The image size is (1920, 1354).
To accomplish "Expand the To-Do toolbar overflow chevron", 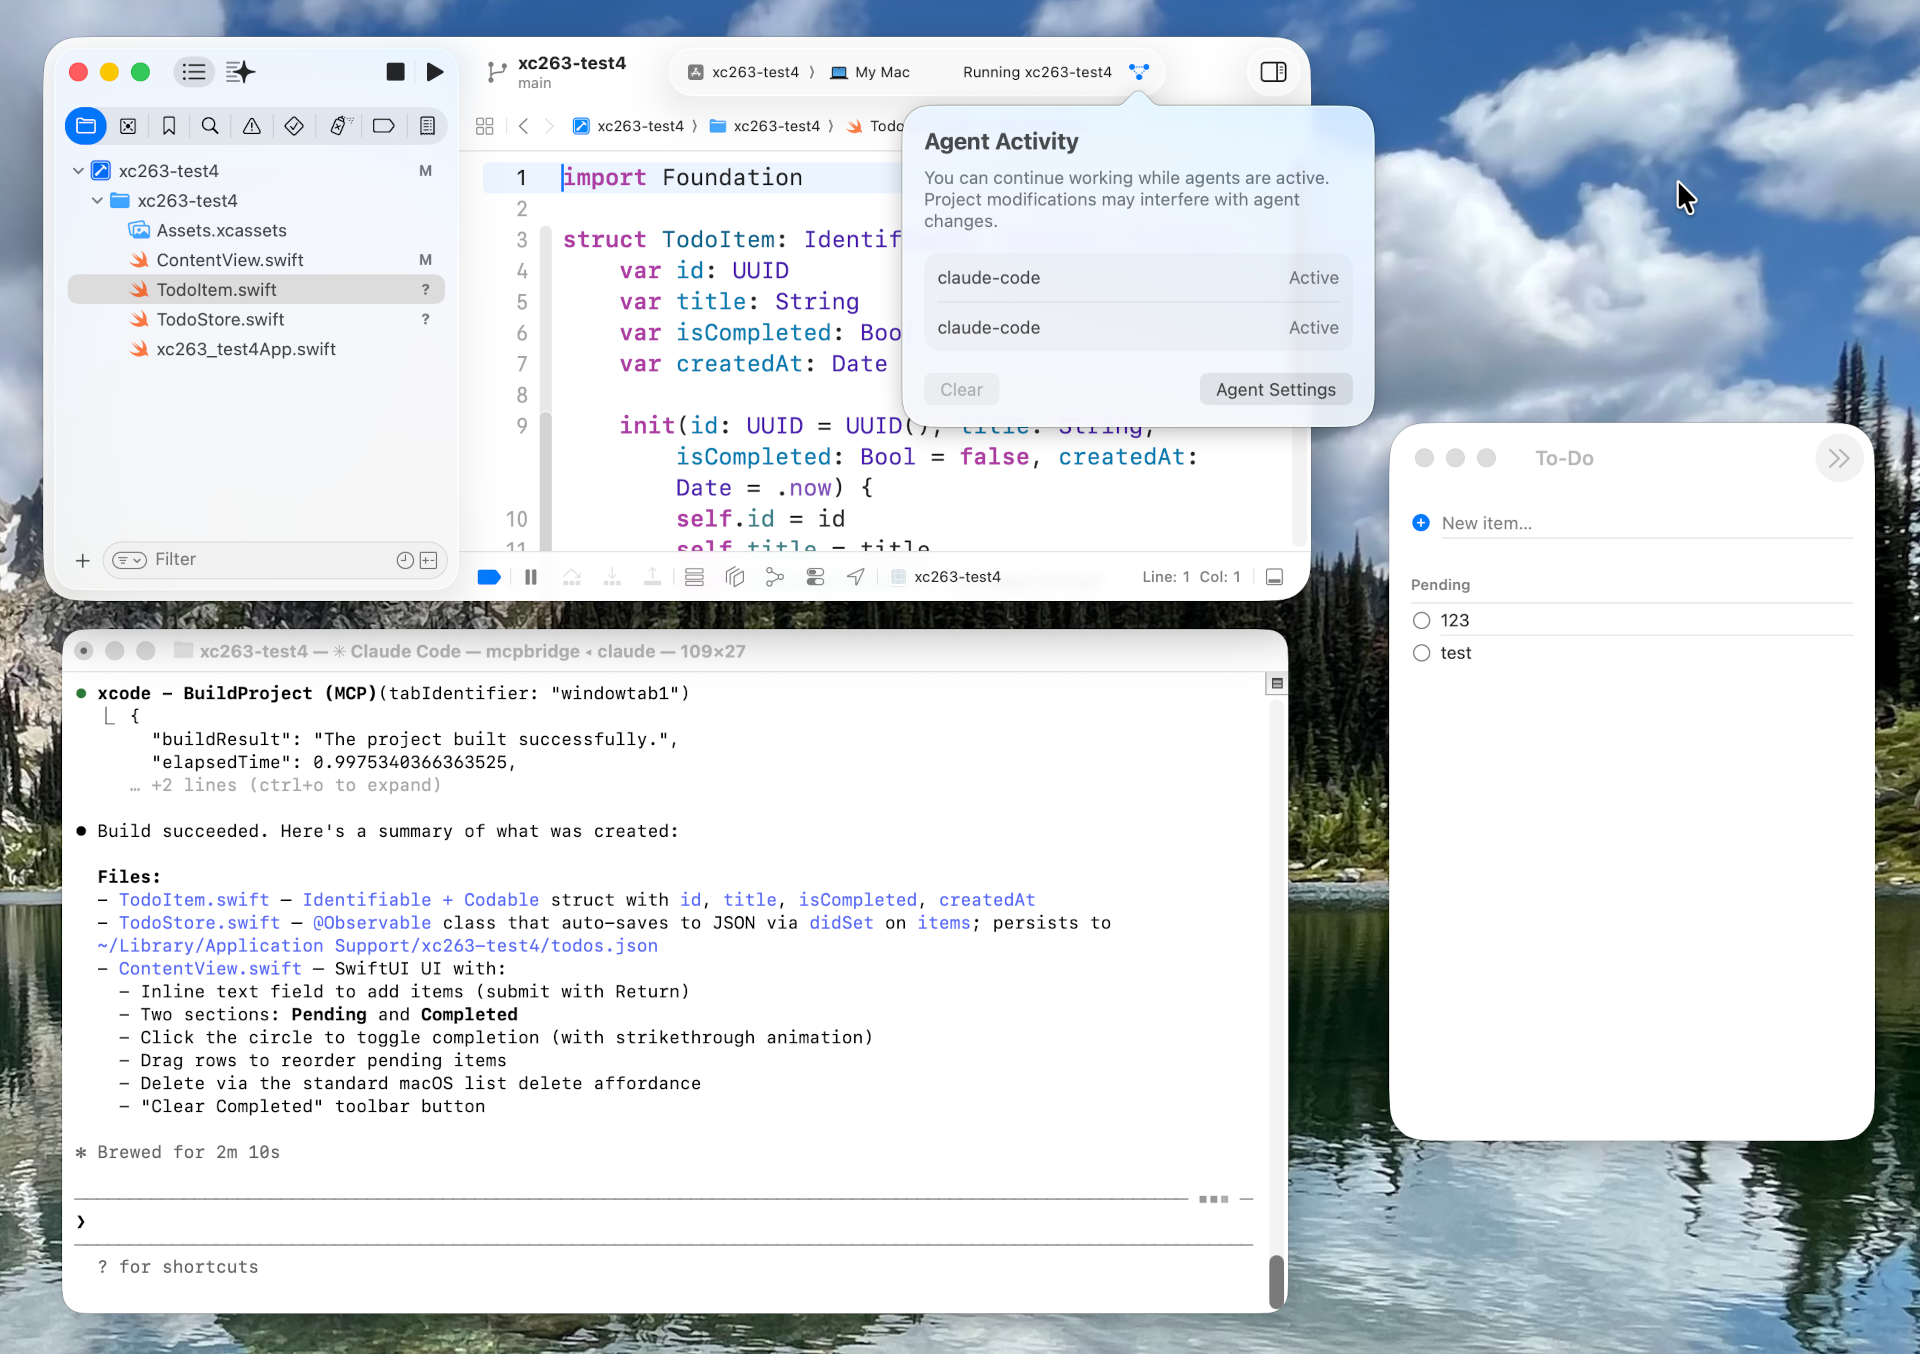I will pos(1838,458).
